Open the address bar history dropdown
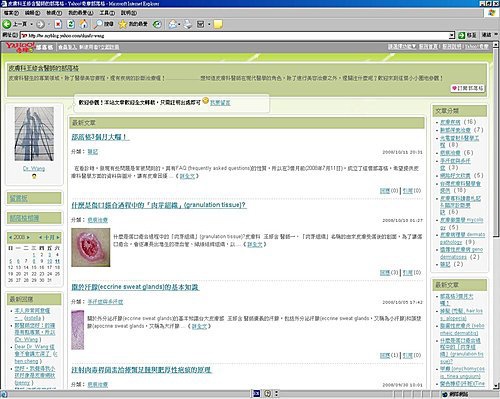 [x=452, y=35]
